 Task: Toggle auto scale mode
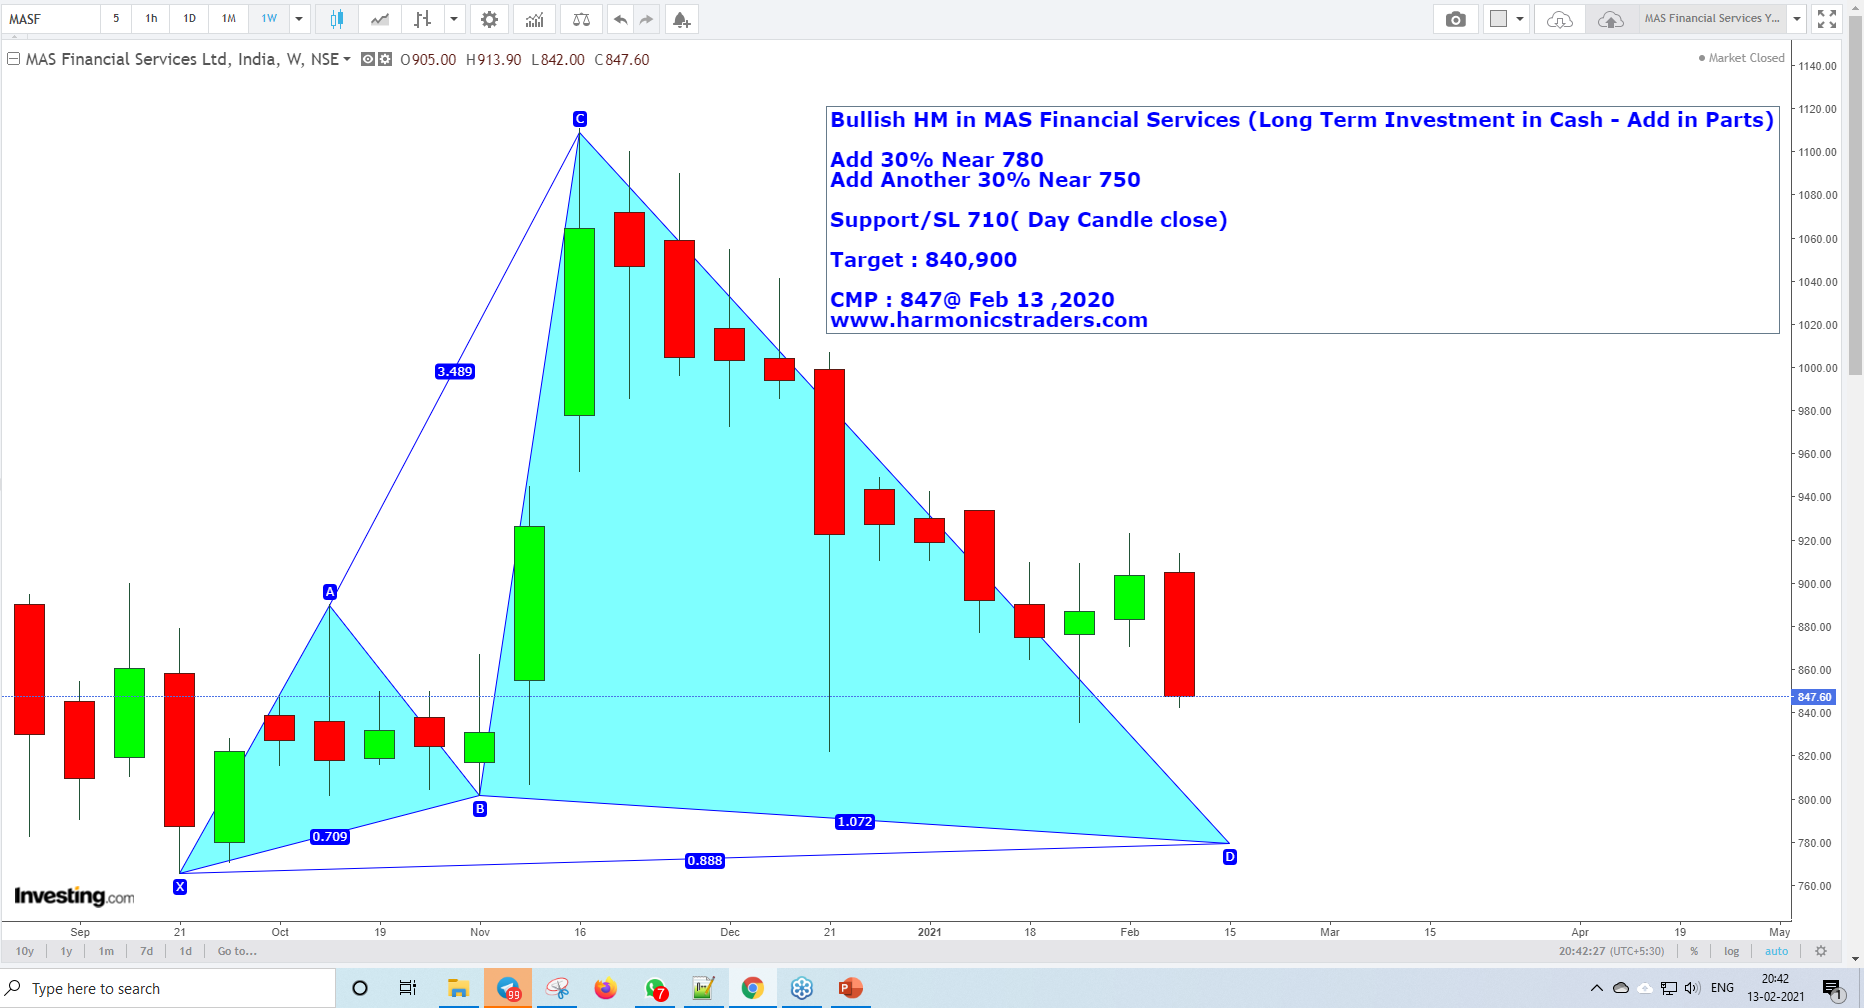coord(1776,951)
